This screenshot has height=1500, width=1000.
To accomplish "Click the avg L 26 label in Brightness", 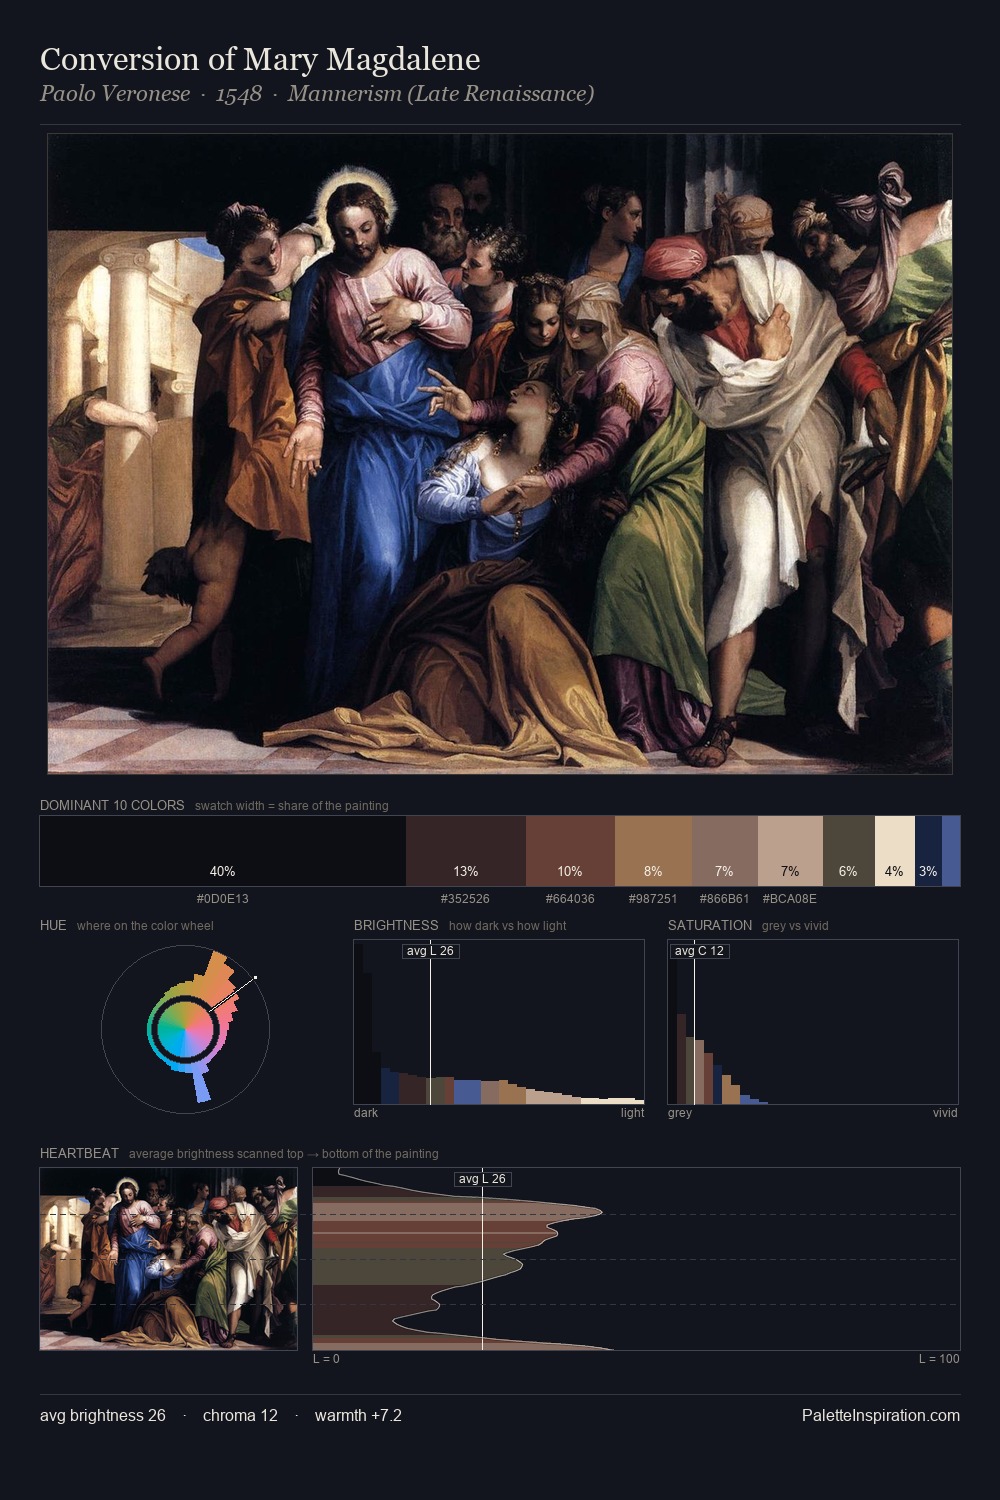I will (x=430, y=951).
